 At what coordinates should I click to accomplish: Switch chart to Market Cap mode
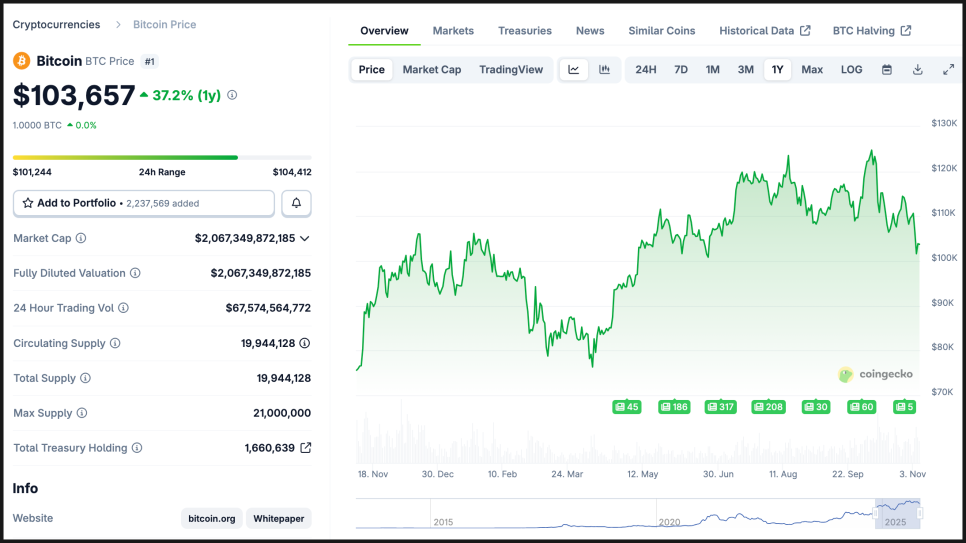432,70
